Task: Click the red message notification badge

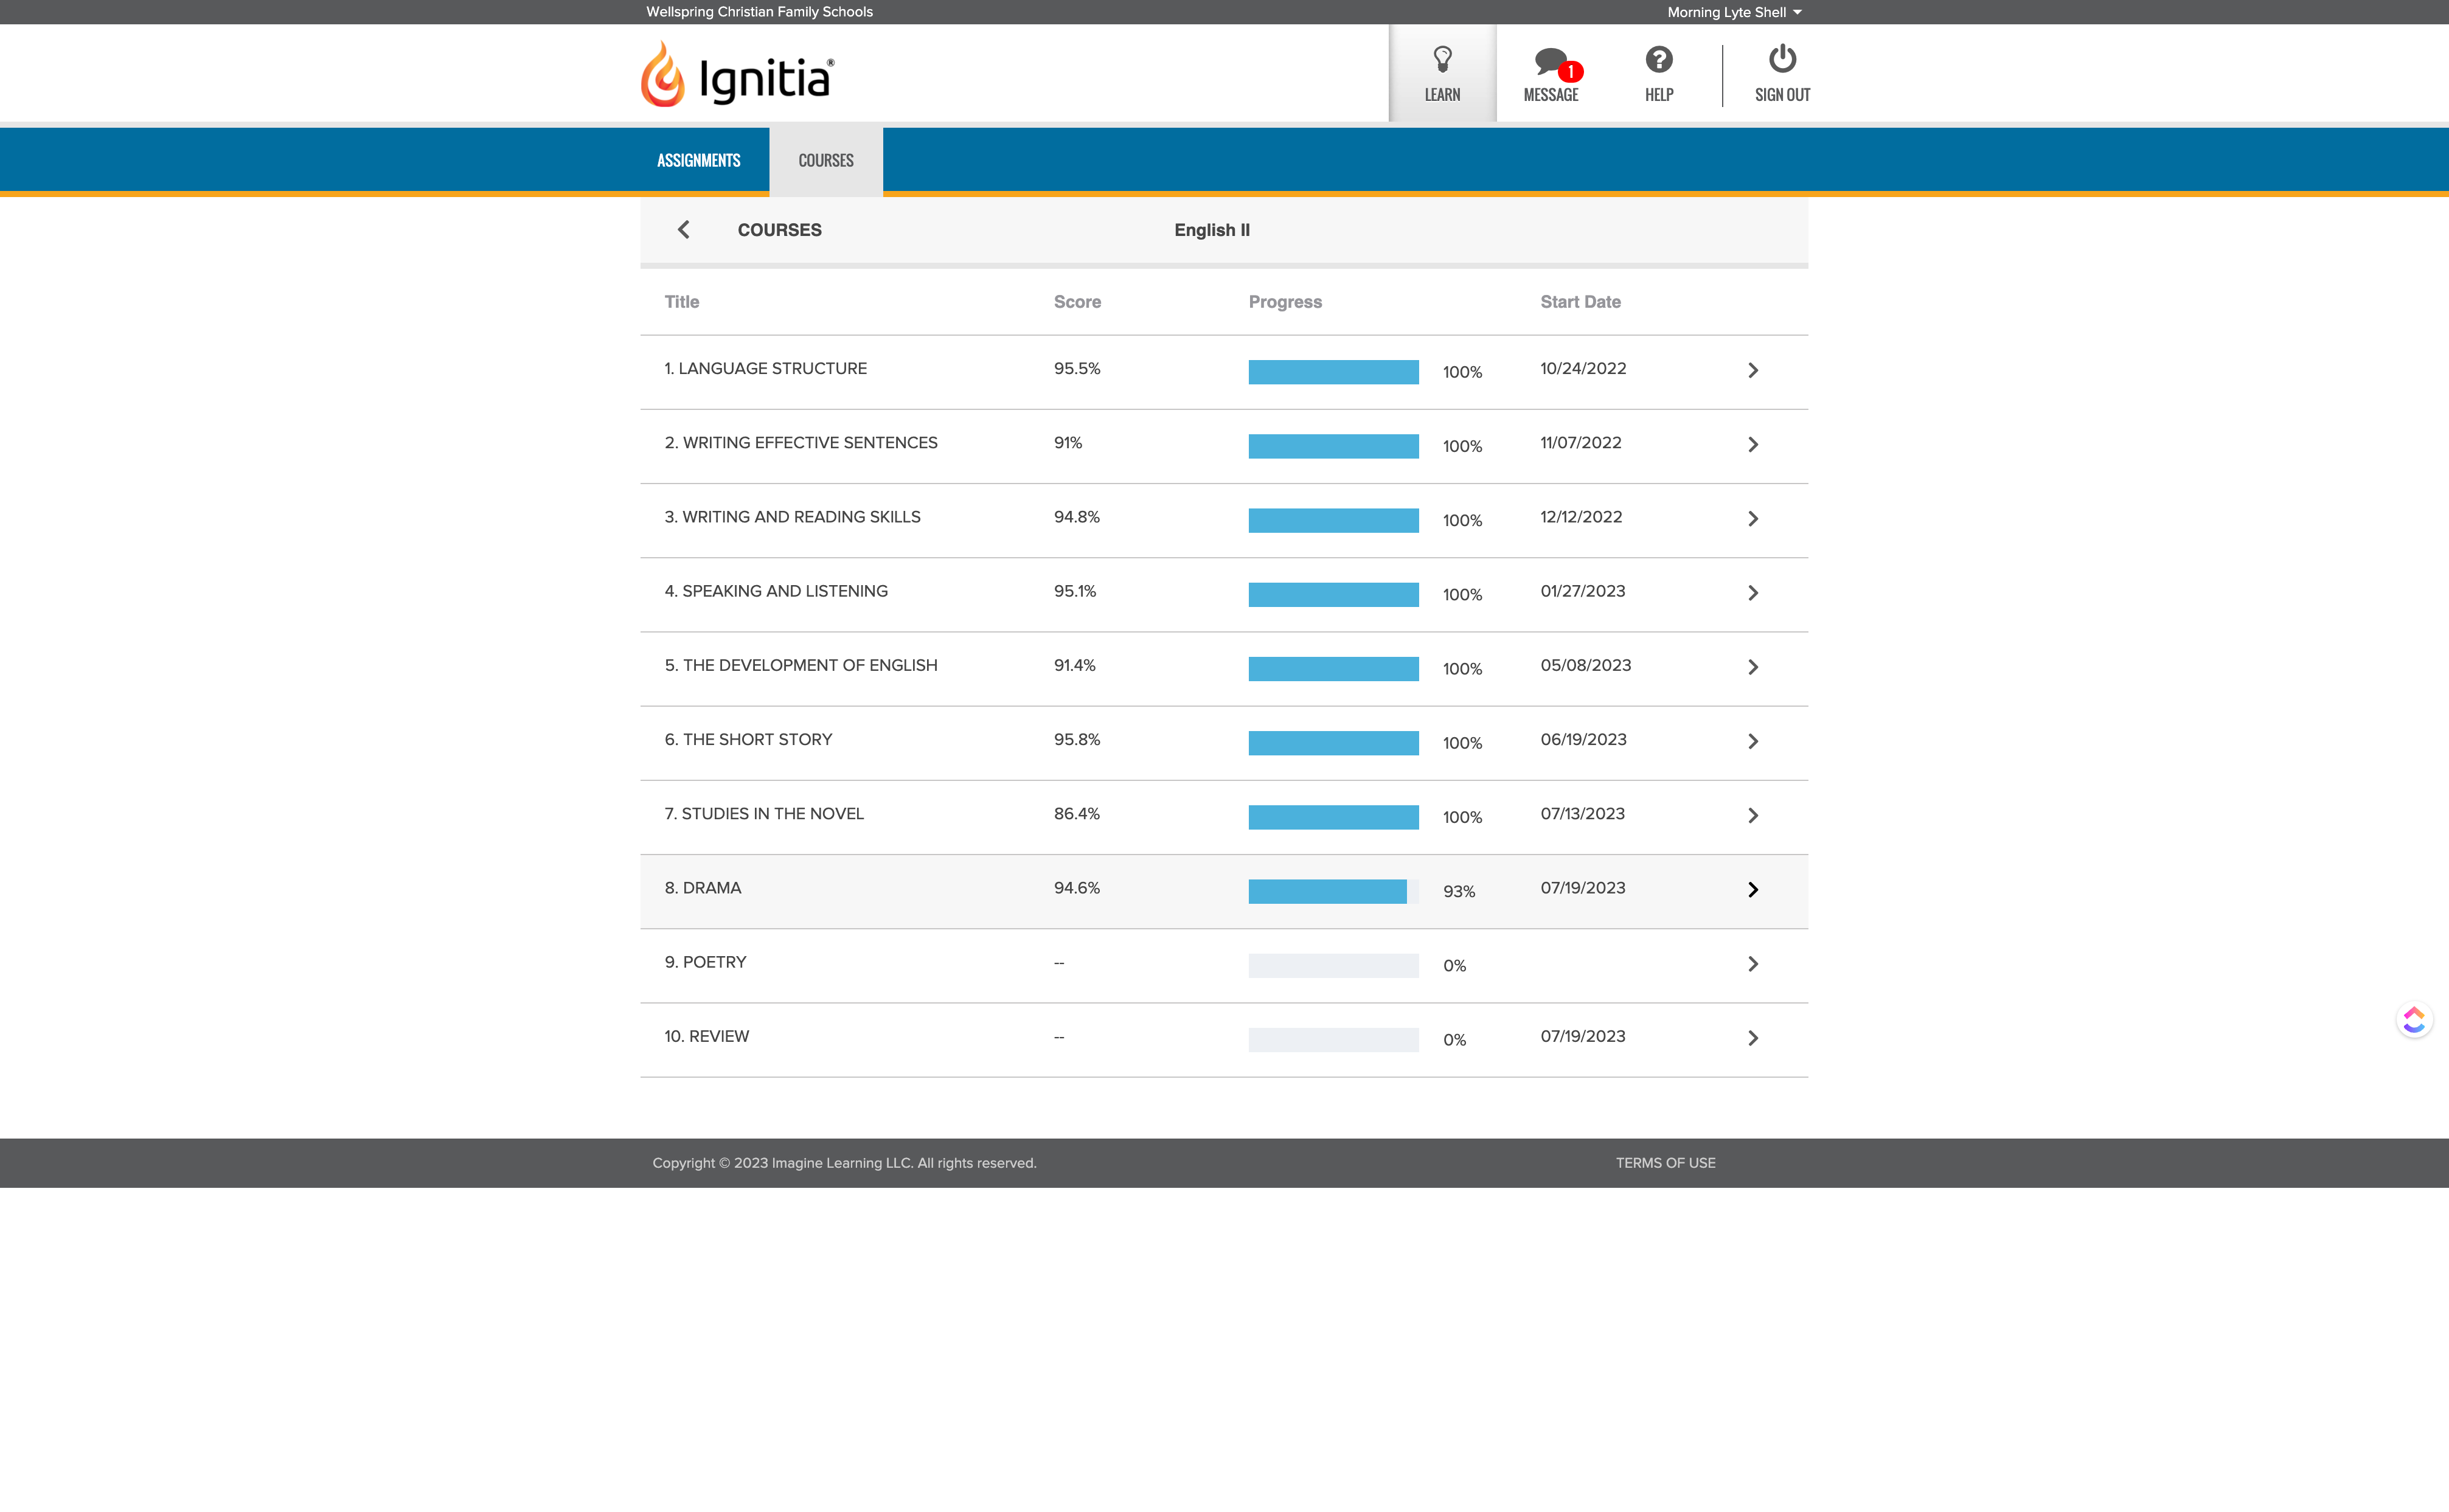Action: pos(1571,72)
